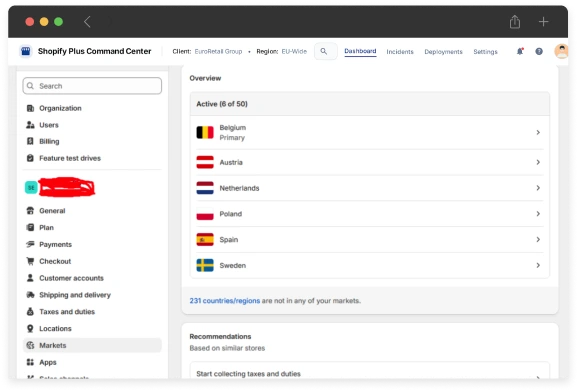The width and height of the screenshot is (579, 392).
Task: Click the Customer accounts person icon
Action: pyautogui.click(x=30, y=278)
